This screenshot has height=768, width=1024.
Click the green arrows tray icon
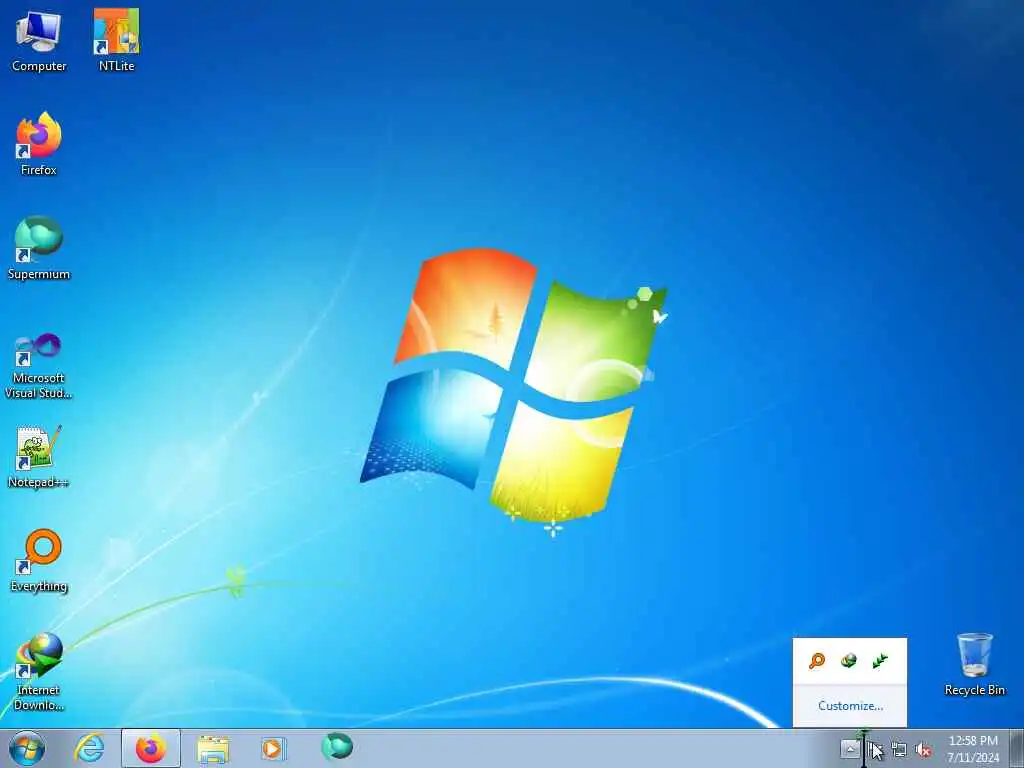coord(880,661)
